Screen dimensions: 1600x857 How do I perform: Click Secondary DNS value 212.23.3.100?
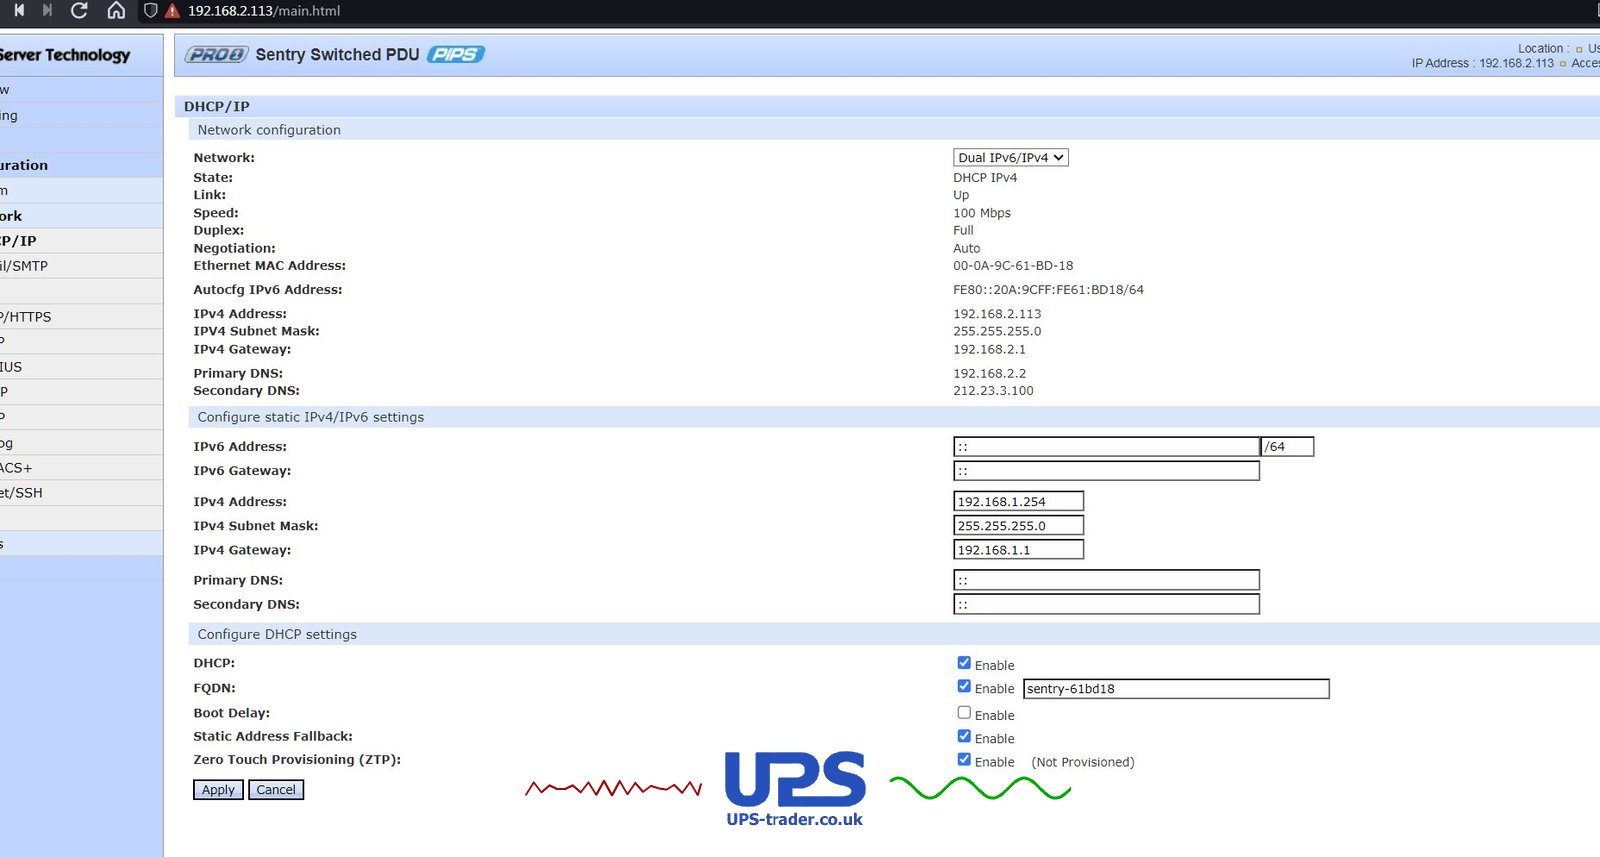[x=993, y=391]
